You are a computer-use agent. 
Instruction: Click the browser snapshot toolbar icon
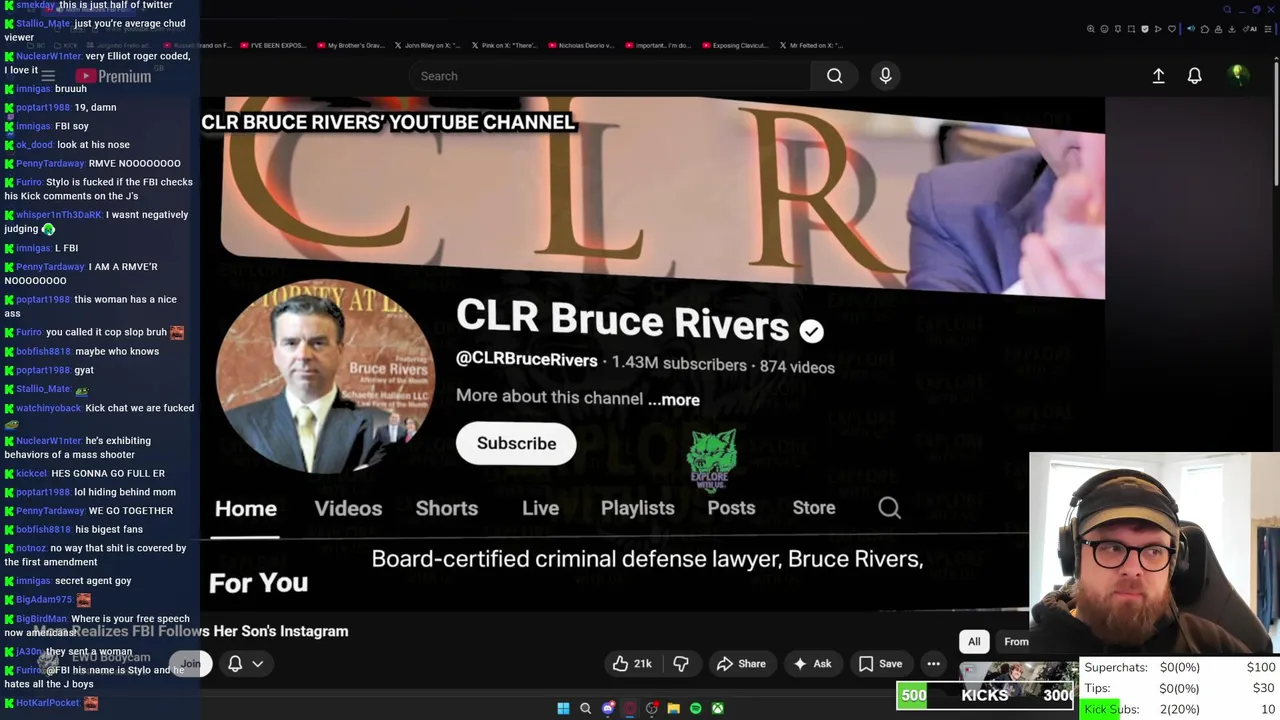click(1131, 29)
